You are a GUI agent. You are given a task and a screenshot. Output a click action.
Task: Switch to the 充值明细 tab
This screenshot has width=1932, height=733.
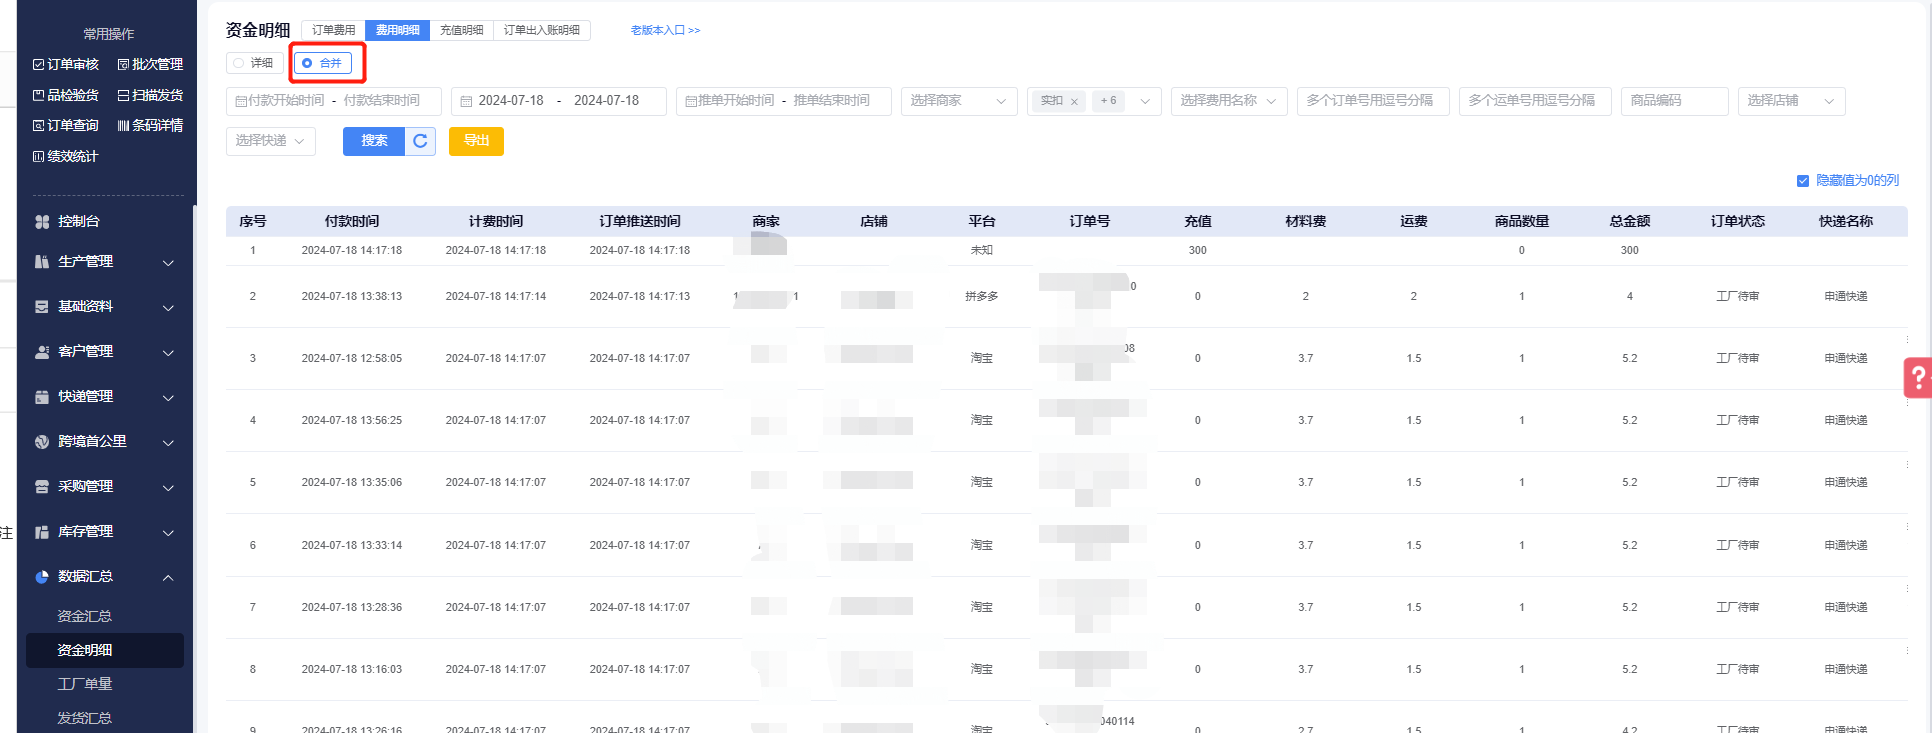(461, 30)
